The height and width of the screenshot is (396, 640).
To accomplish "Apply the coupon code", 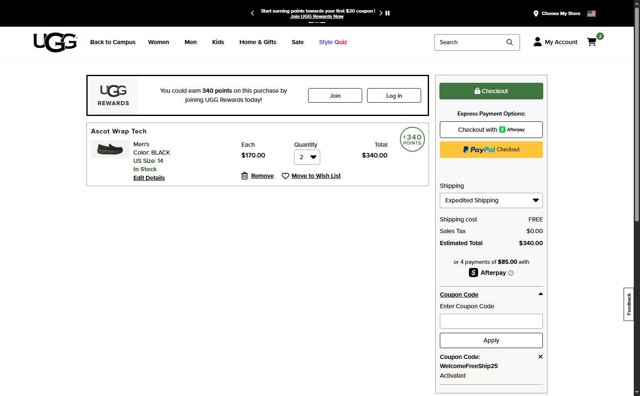I will [491, 340].
